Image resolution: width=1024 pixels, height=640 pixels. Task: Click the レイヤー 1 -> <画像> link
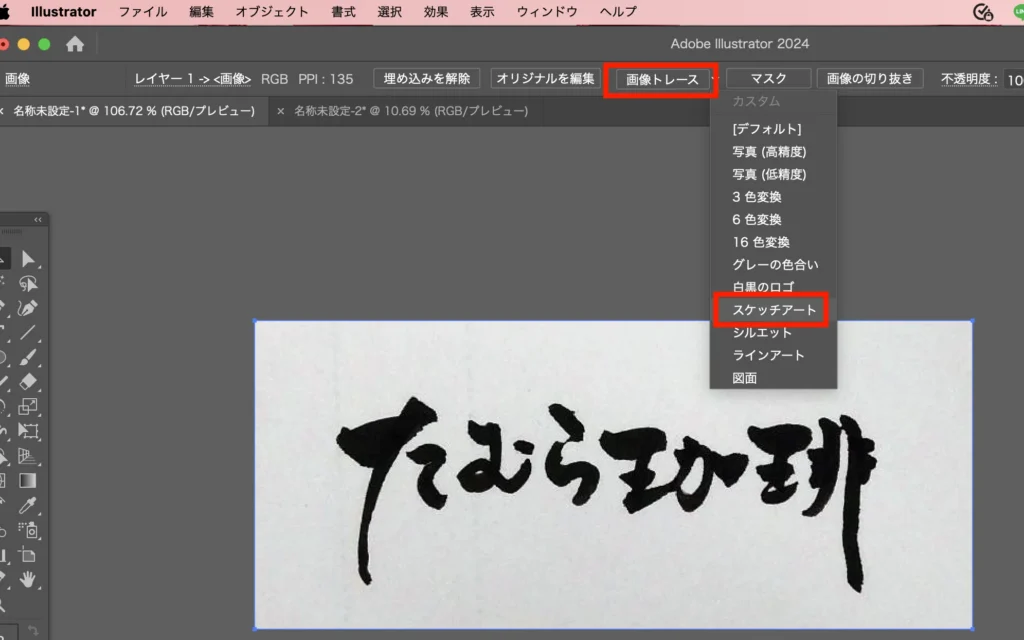click(x=193, y=79)
